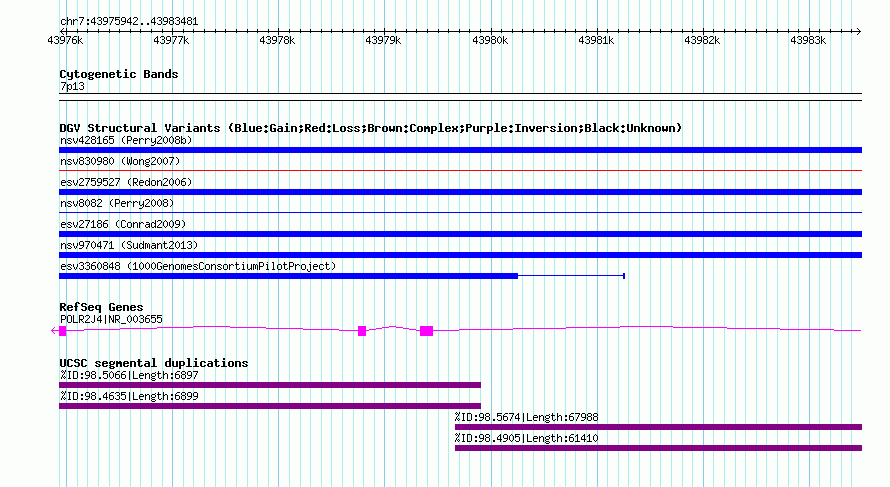This screenshot has height=487, width=890.
Task: Click the purple bar for Length:61410 duplication
Action: coord(658,448)
